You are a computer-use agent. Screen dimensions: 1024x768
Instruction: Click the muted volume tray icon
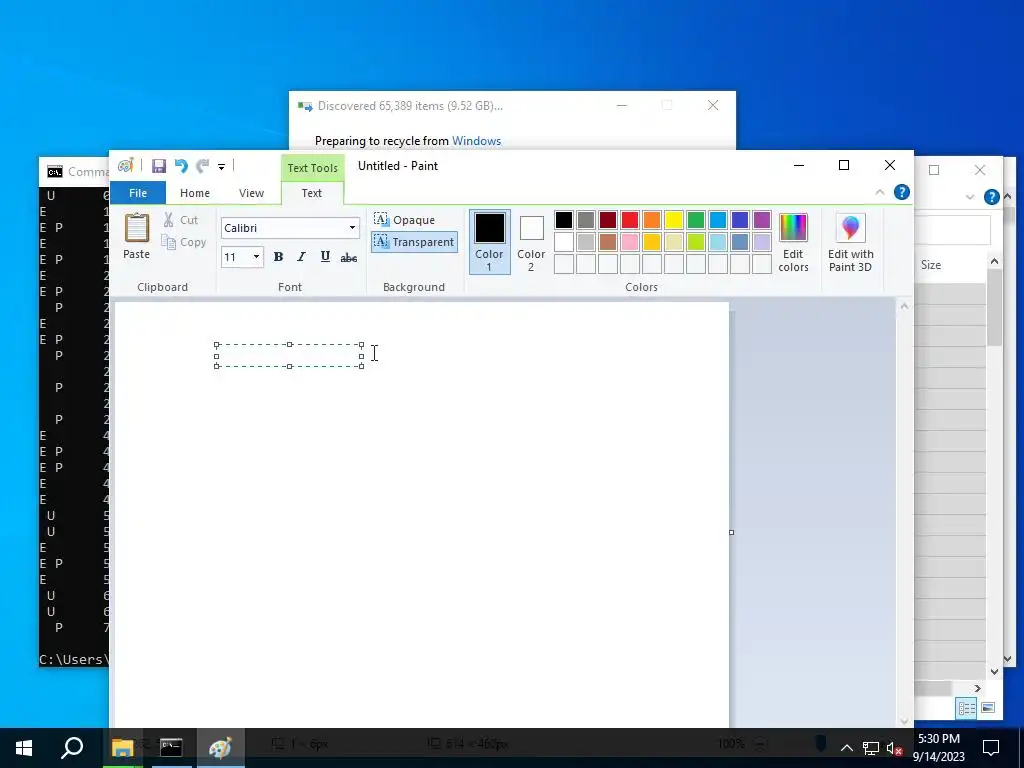pos(894,748)
